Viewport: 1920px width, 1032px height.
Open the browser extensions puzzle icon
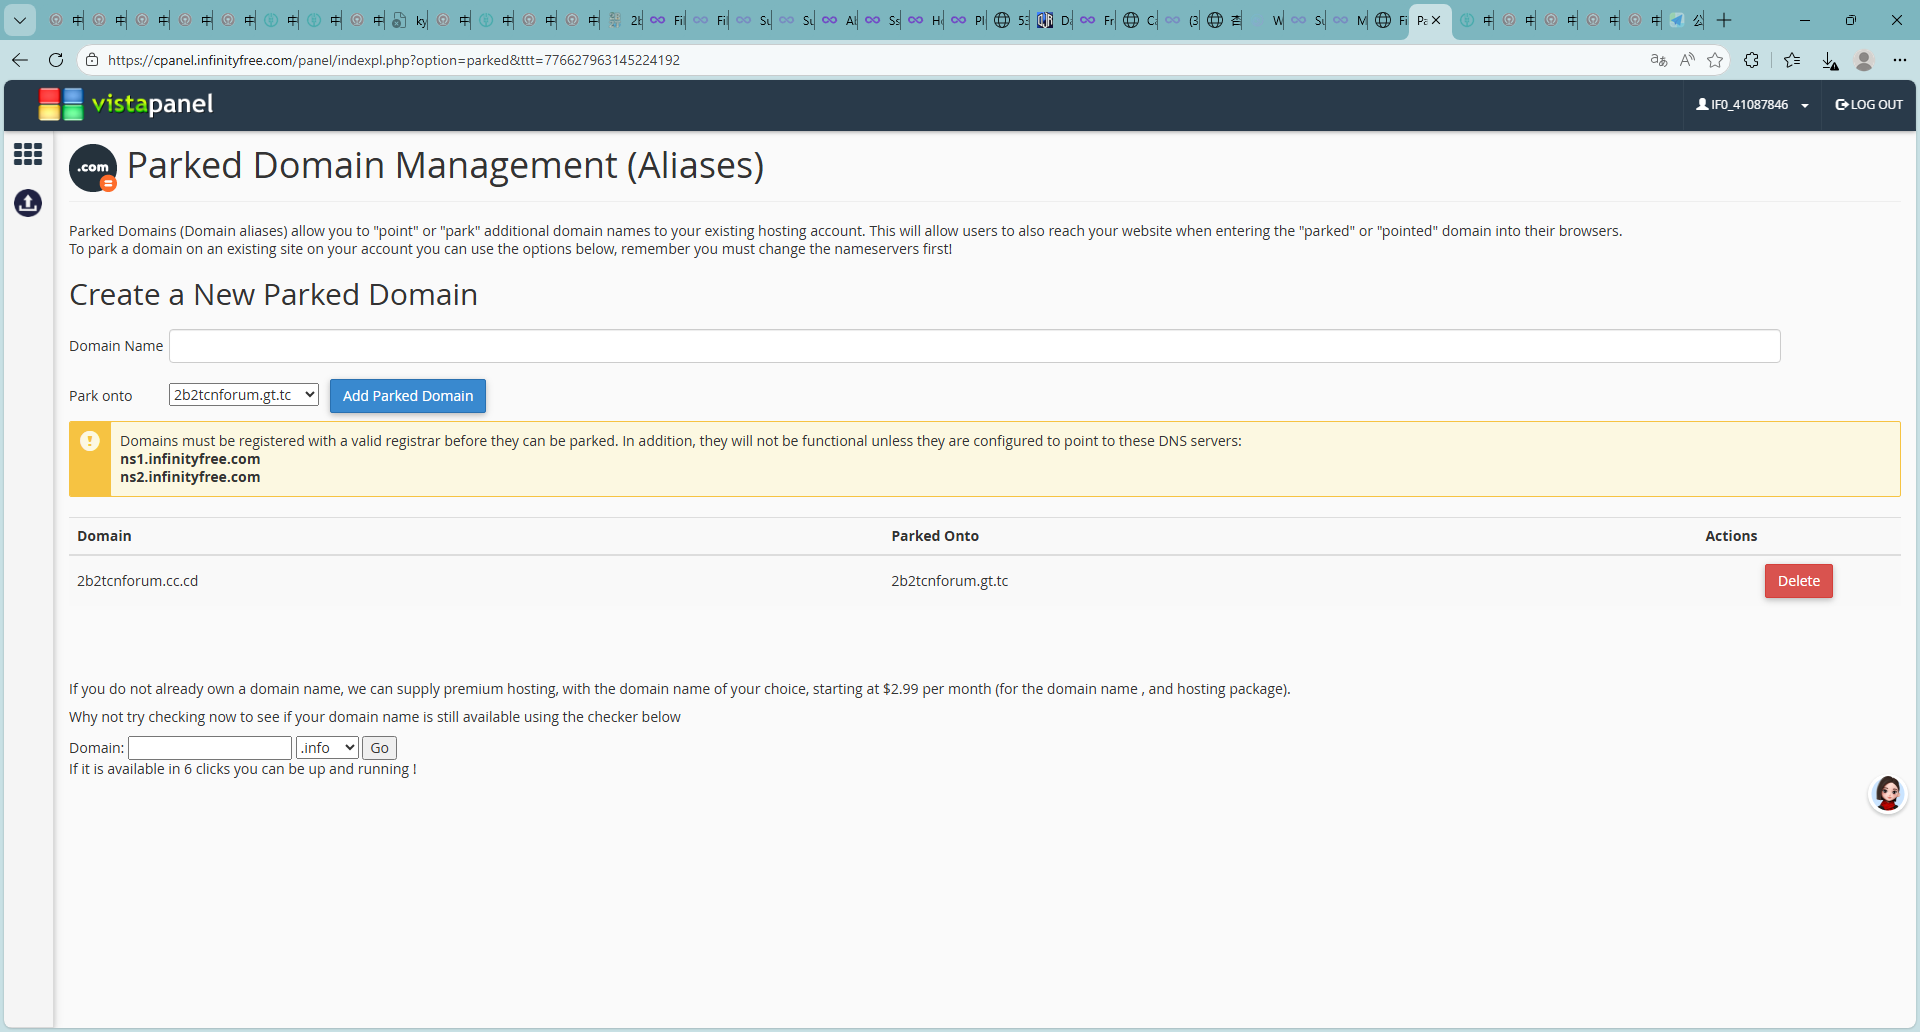[1751, 60]
